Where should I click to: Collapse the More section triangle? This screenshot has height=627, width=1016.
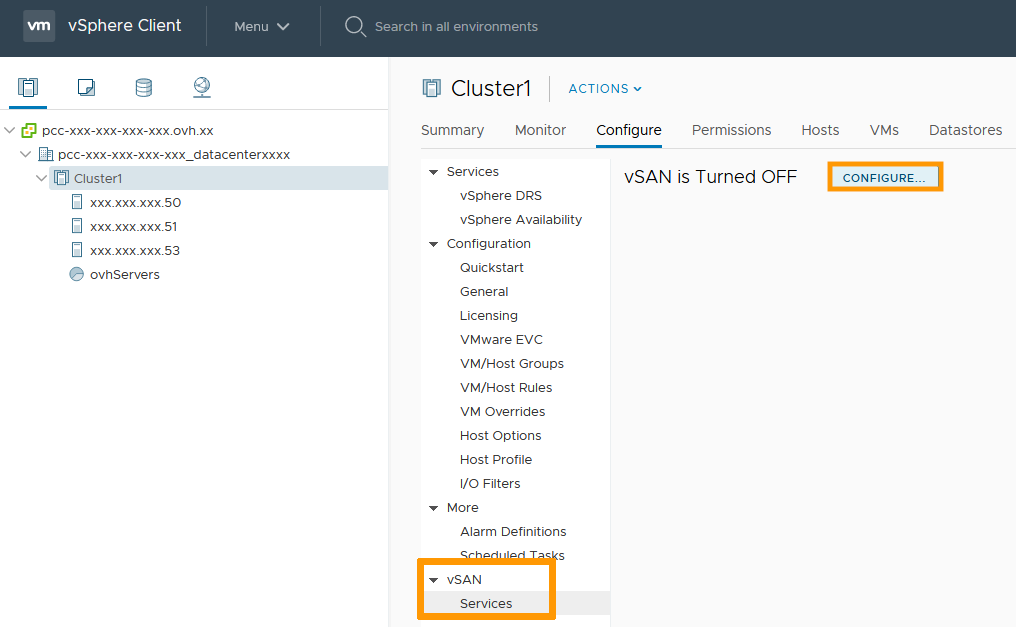tap(433, 508)
